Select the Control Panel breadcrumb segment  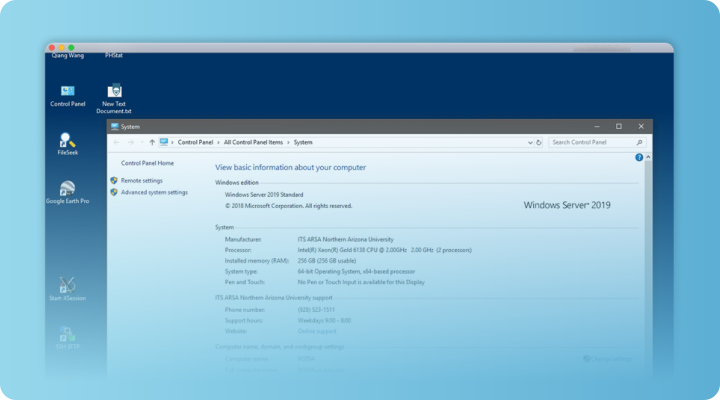[196, 142]
